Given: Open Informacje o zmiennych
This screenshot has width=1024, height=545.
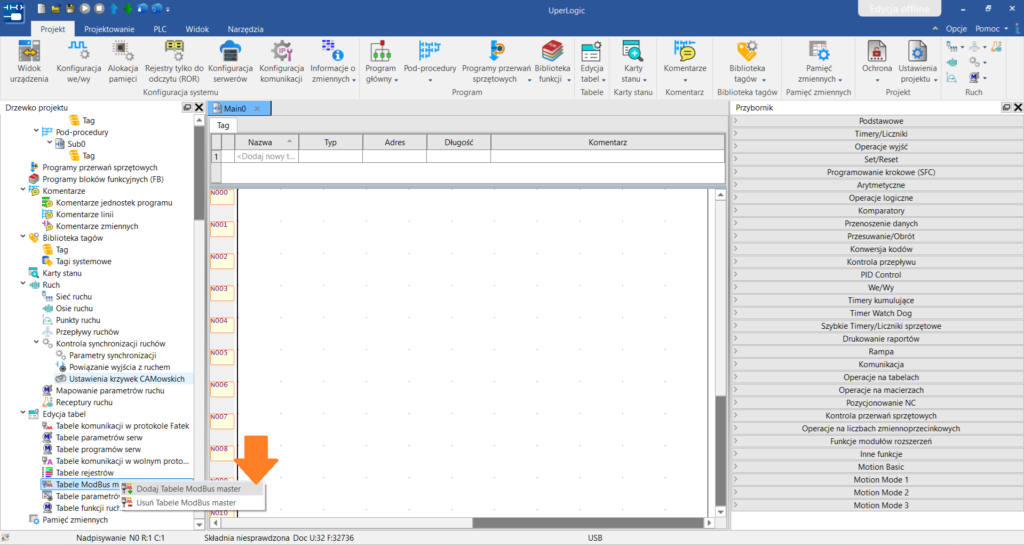Looking at the screenshot, I should 332,61.
